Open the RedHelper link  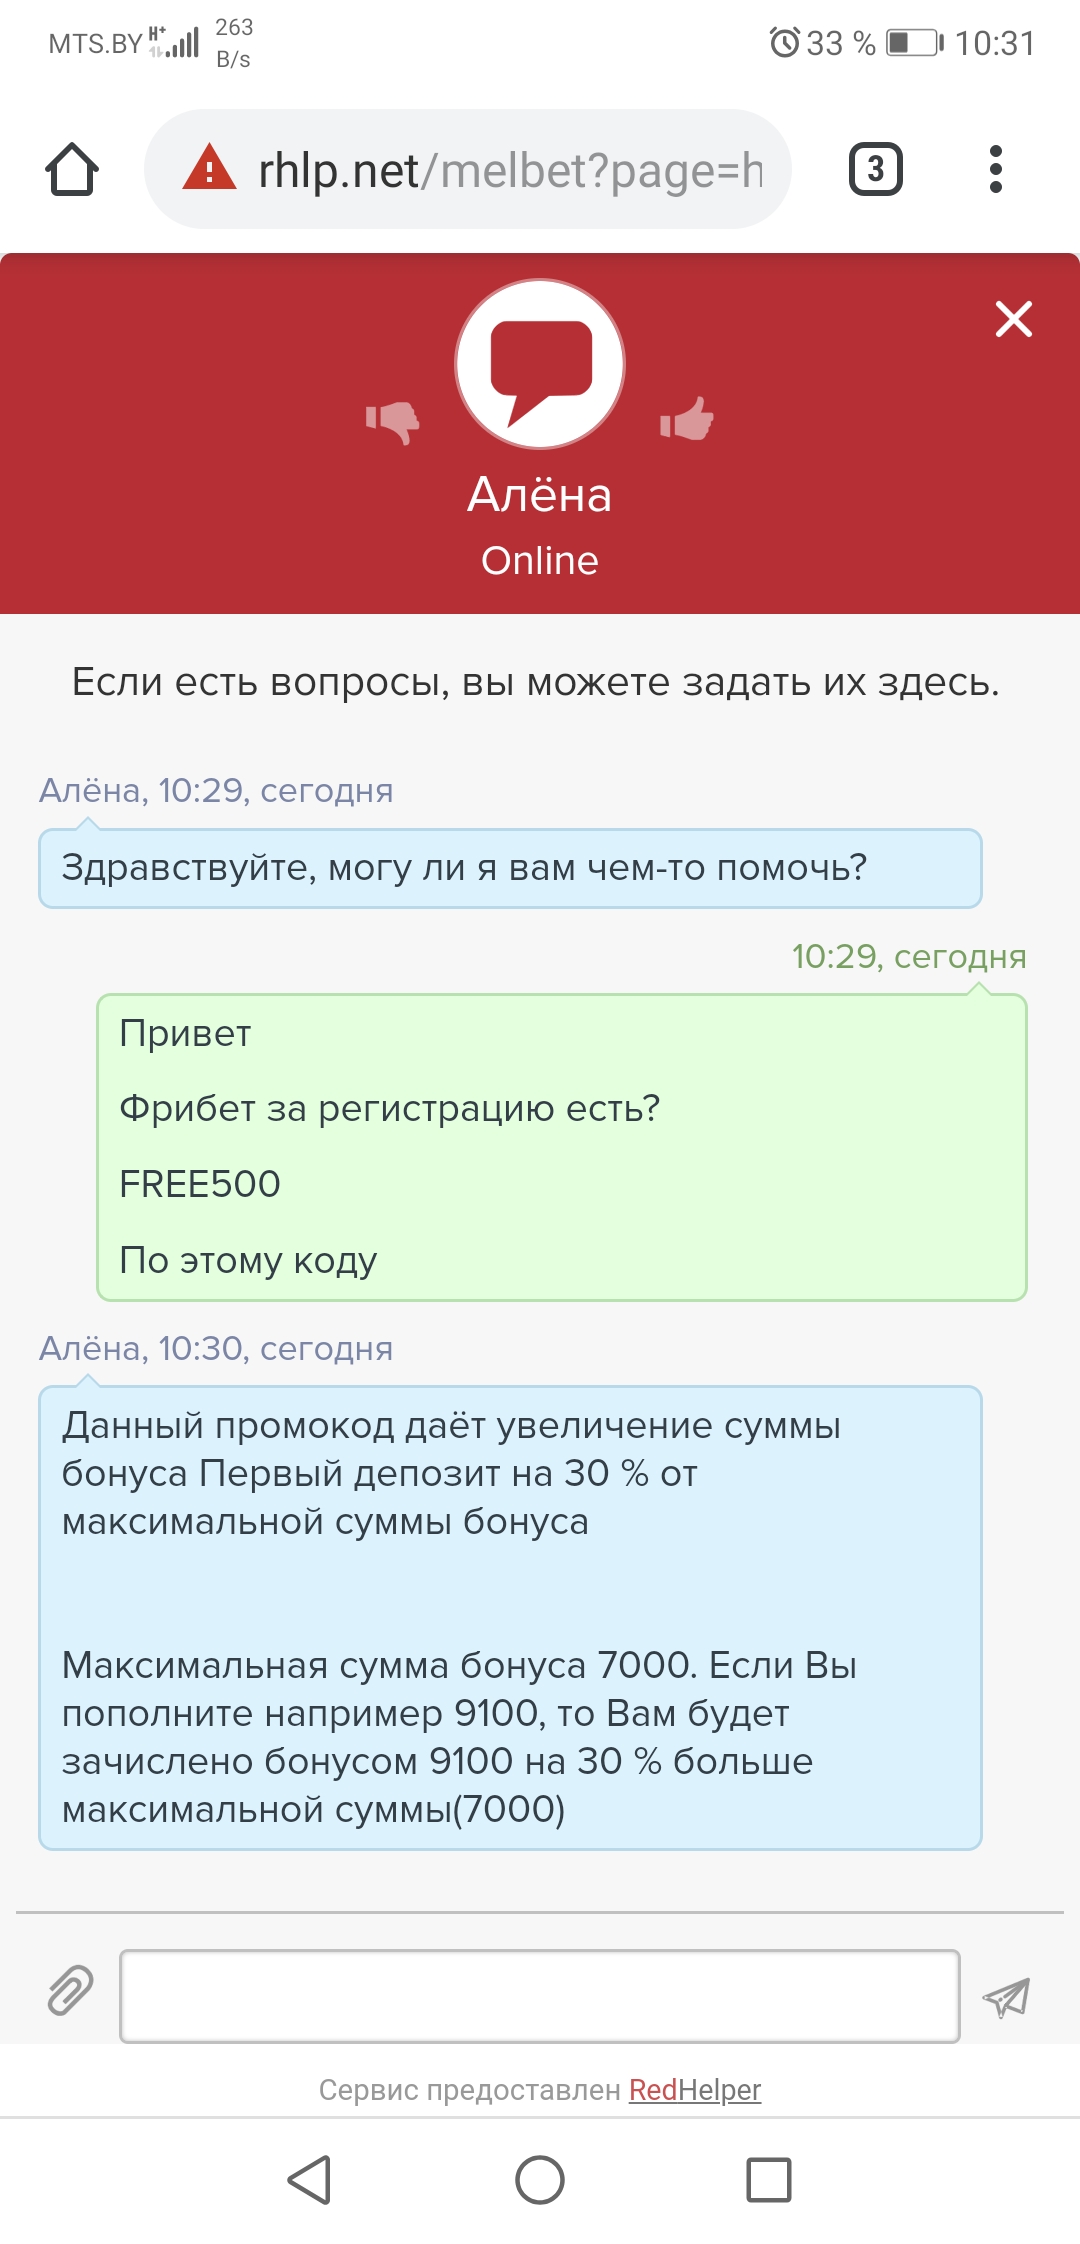click(695, 2090)
